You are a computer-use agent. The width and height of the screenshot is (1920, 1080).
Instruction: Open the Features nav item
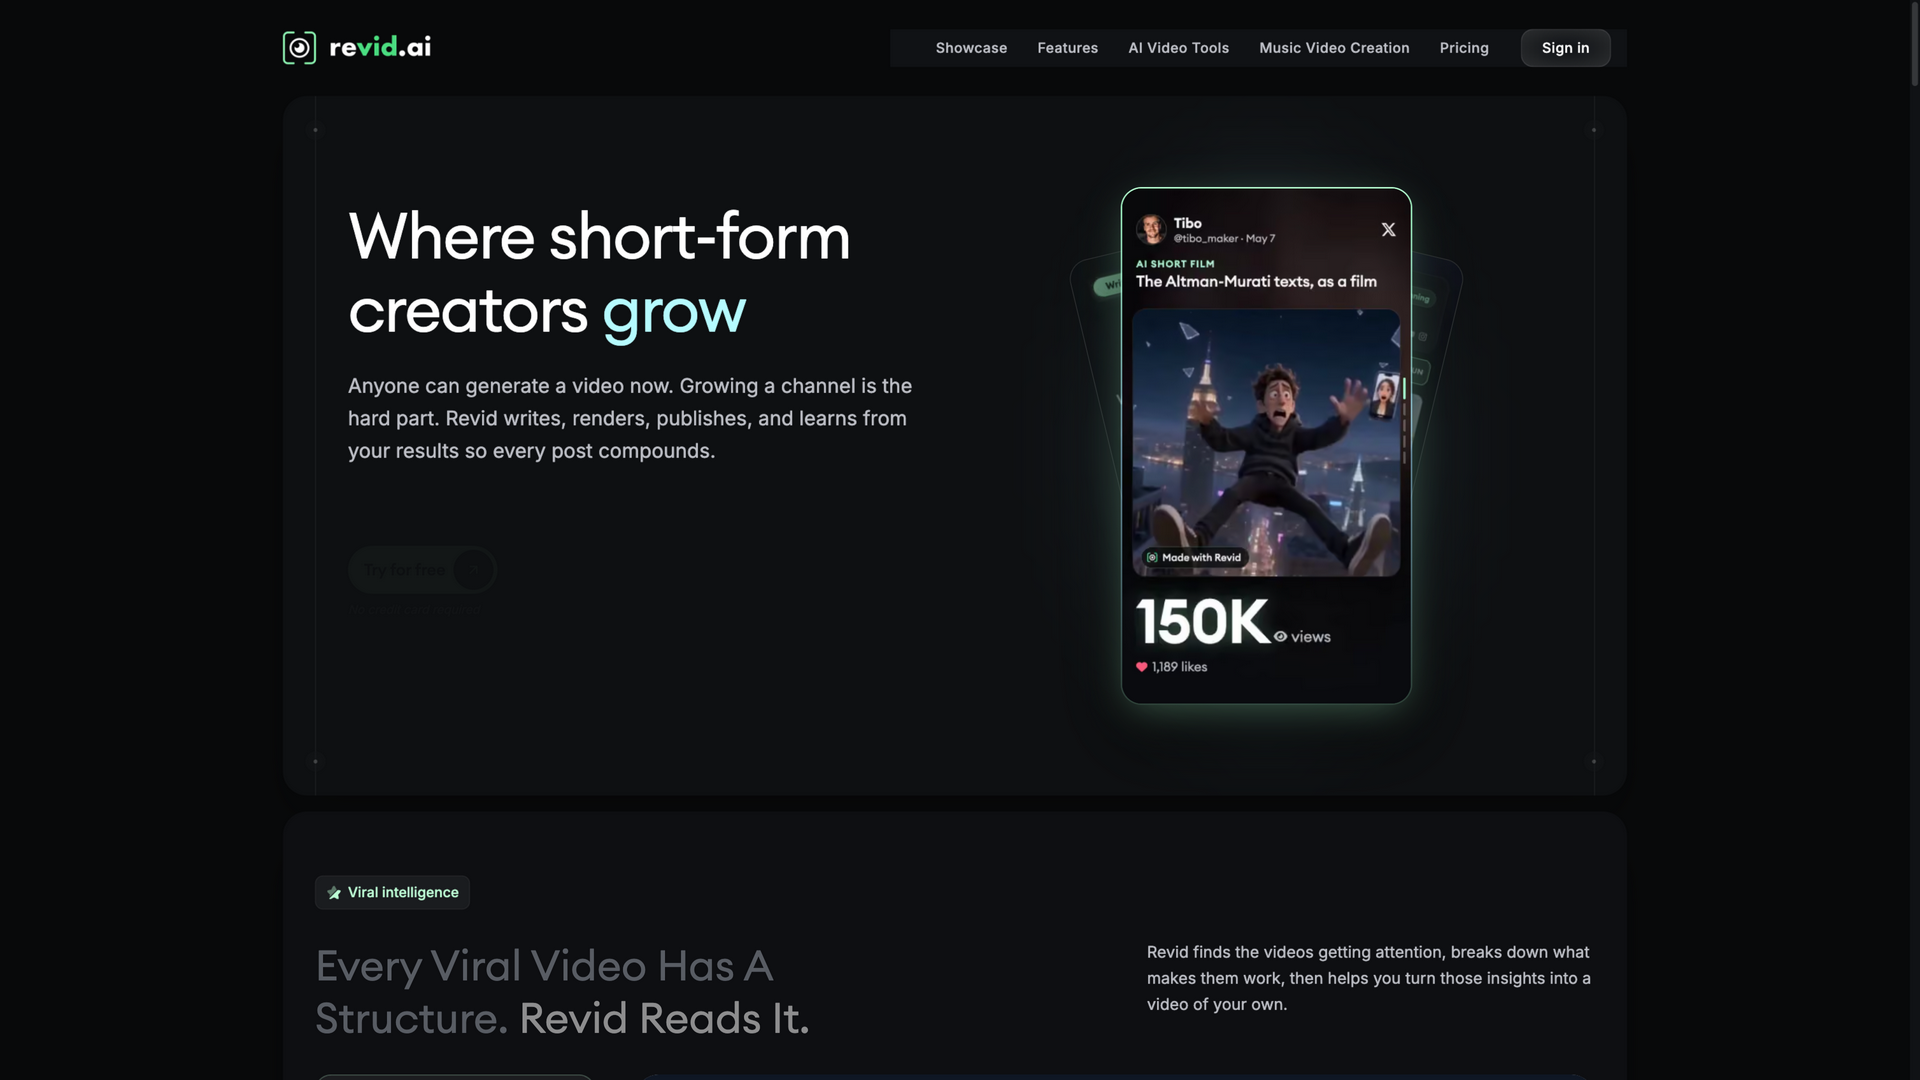pos(1067,48)
